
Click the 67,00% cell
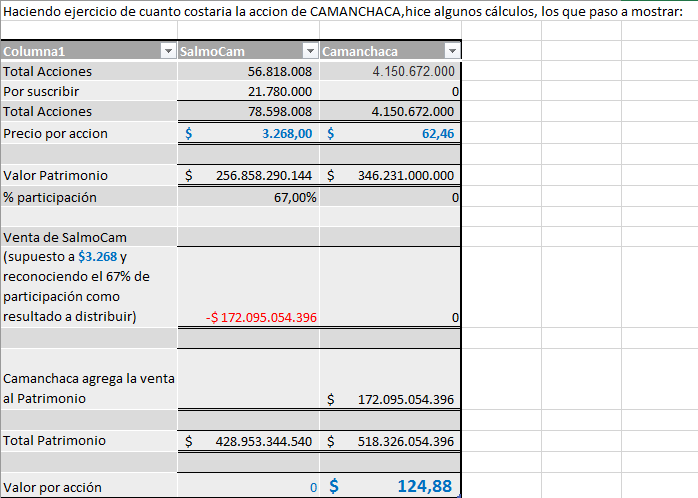(248, 198)
